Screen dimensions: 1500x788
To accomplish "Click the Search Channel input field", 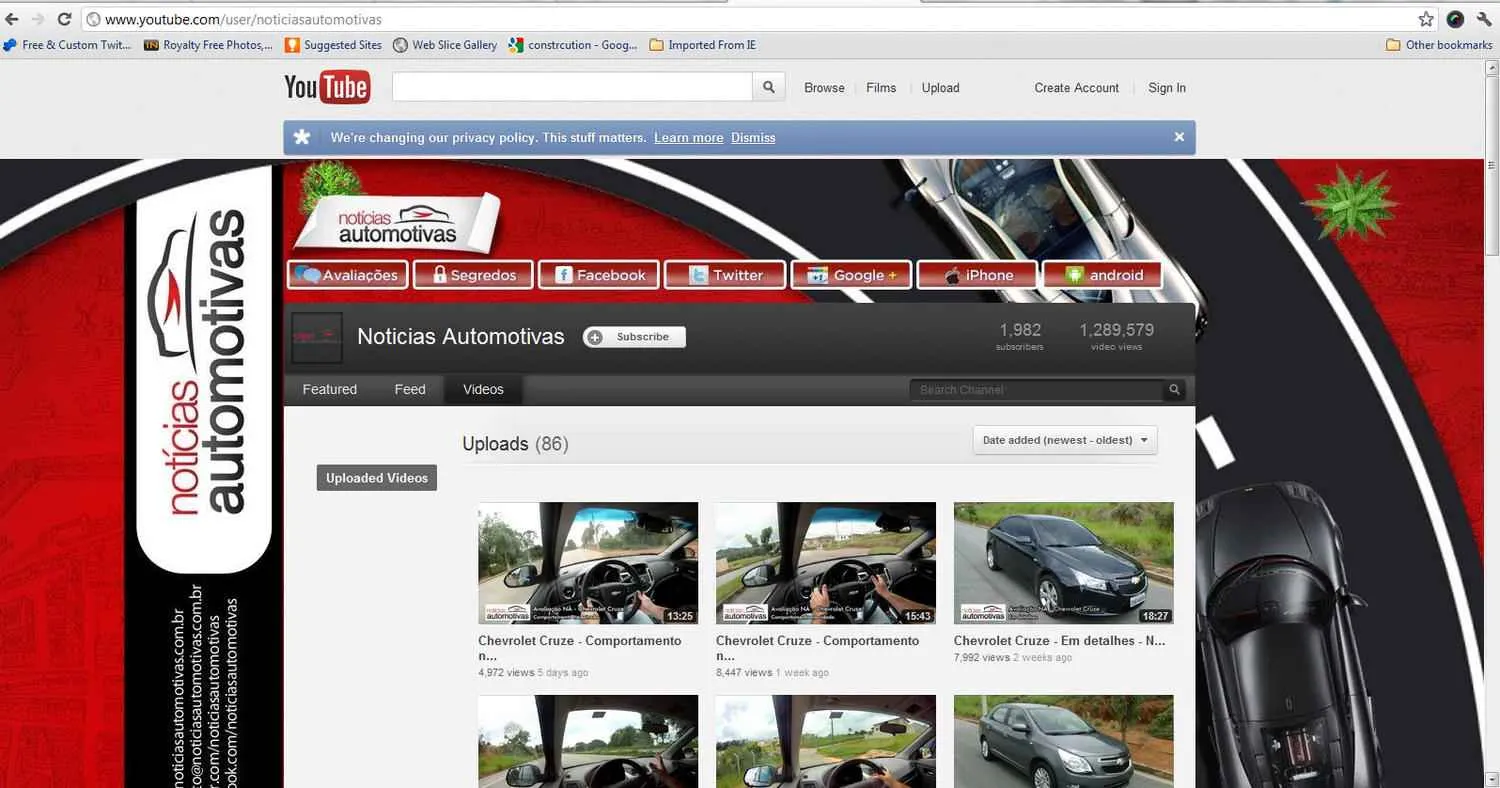I will tap(1038, 390).
